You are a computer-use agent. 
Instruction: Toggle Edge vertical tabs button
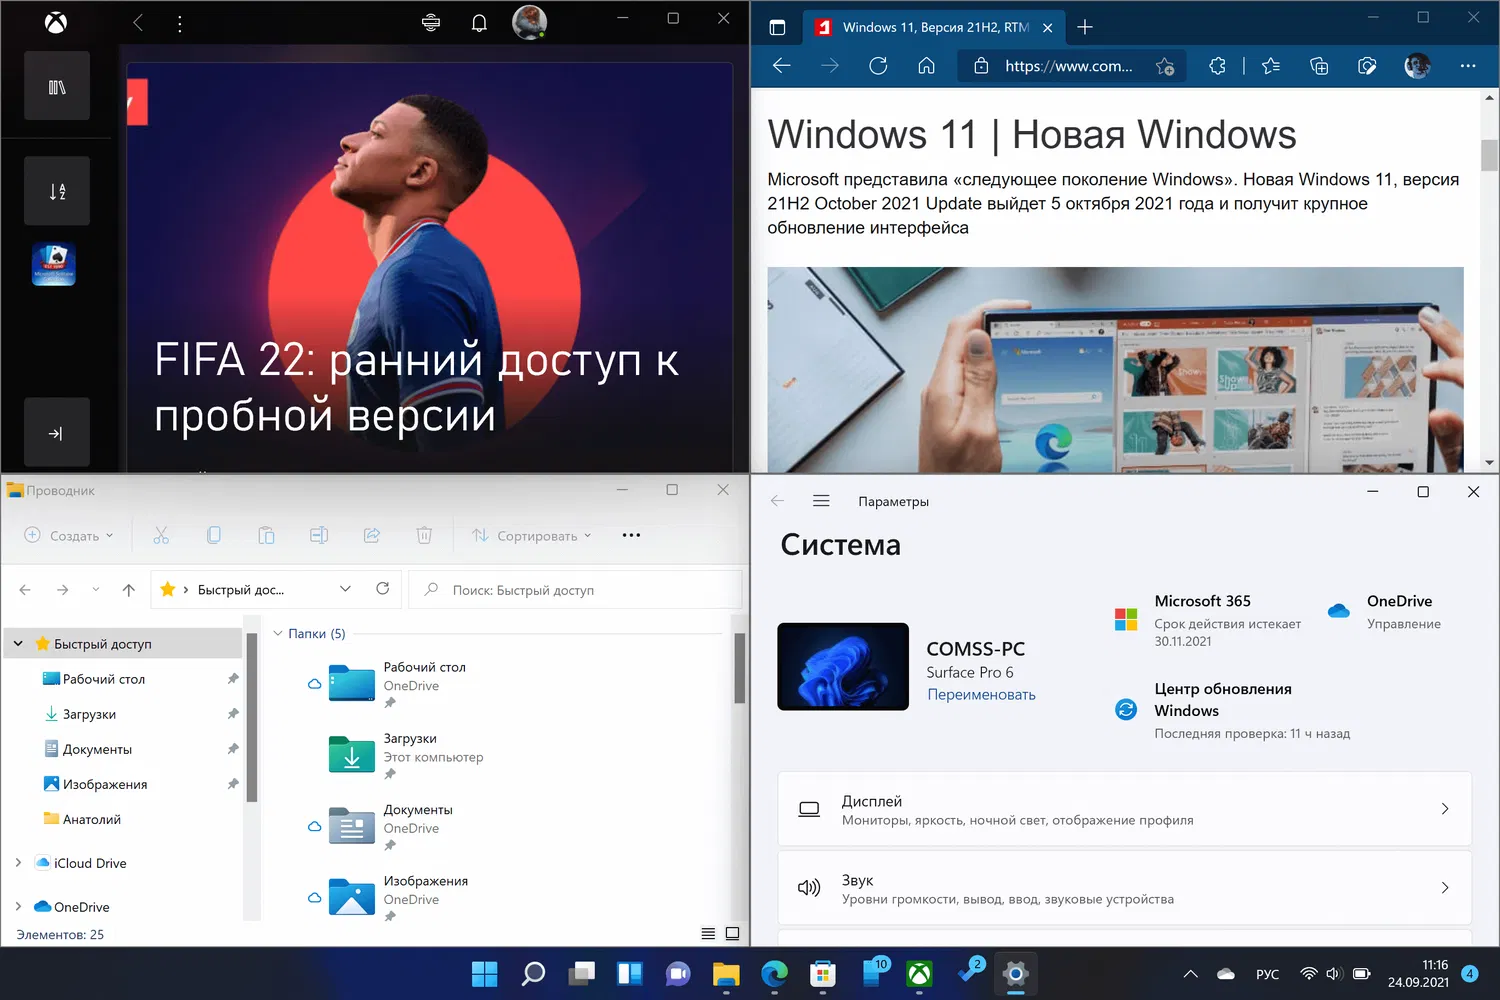[777, 28]
